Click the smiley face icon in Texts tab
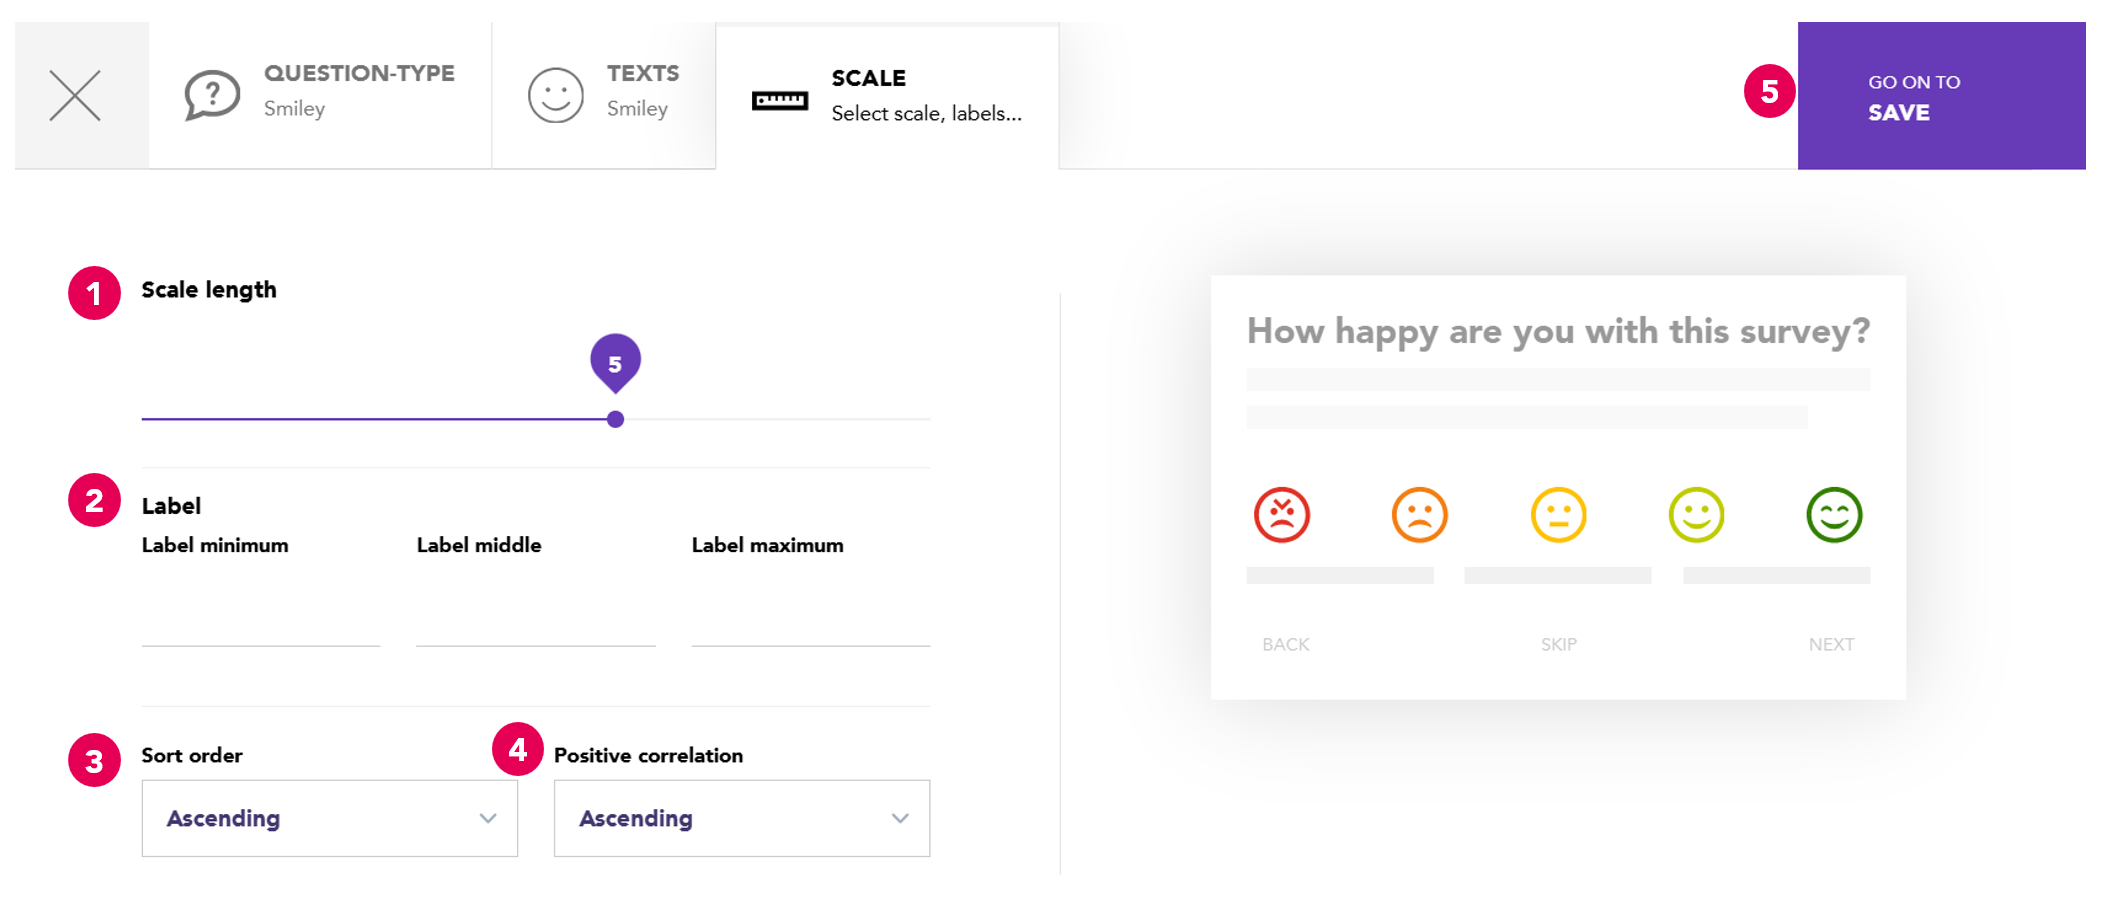The width and height of the screenshot is (2101, 903). 556,96
